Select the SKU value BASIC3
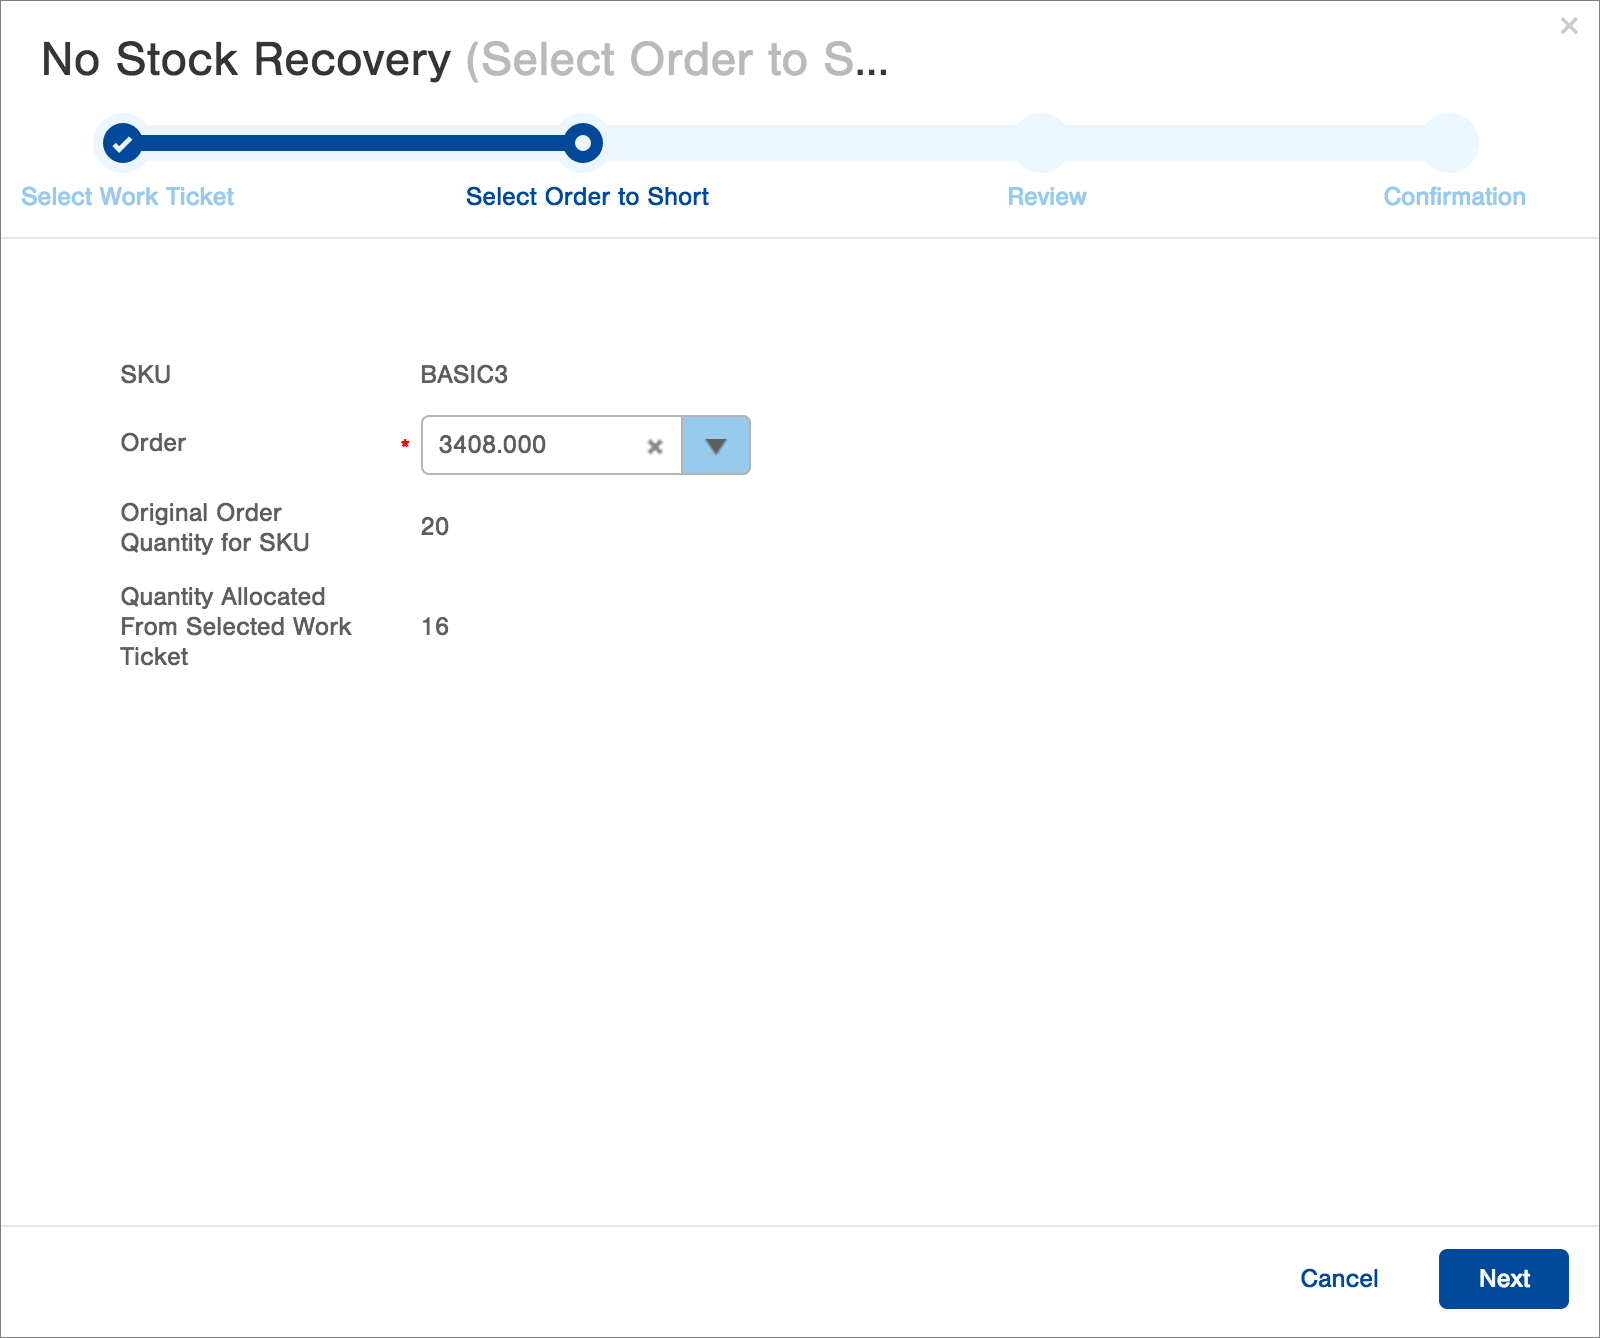The width and height of the screenshot is (1600, 1338). coord(464,375)
